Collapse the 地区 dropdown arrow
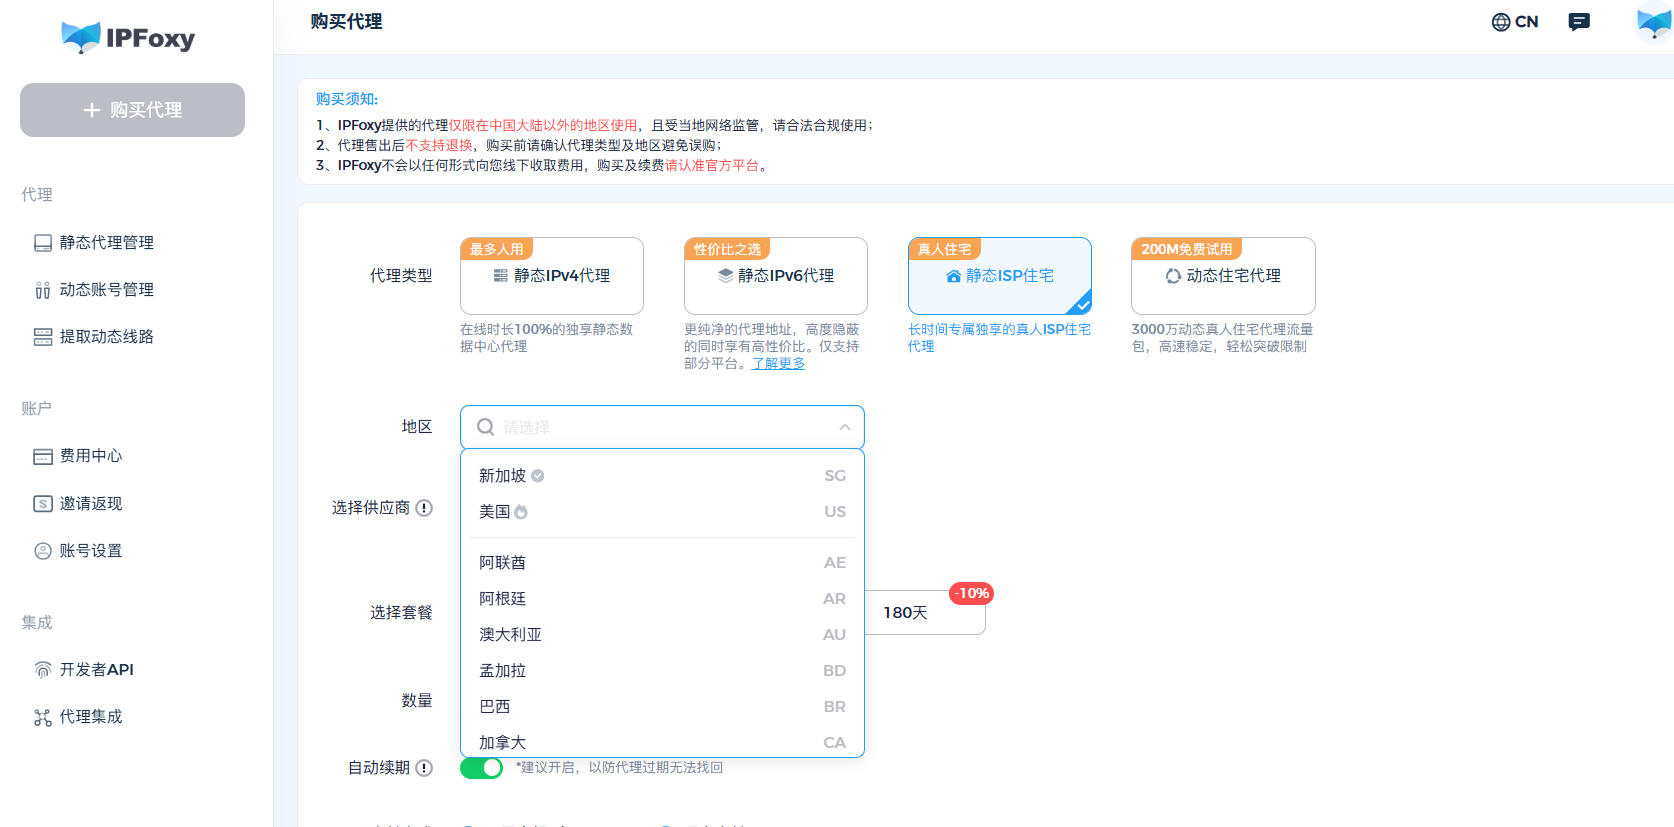 [845, 427]
